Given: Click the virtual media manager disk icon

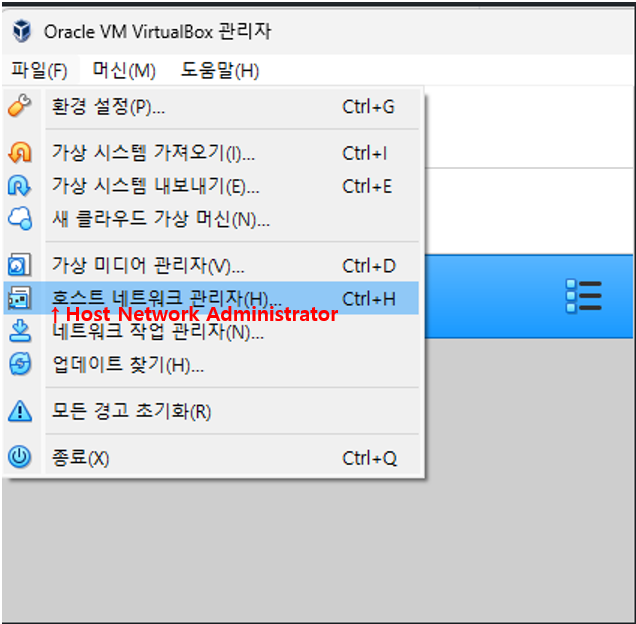Looking at the screenshot, I should [19, 265].
